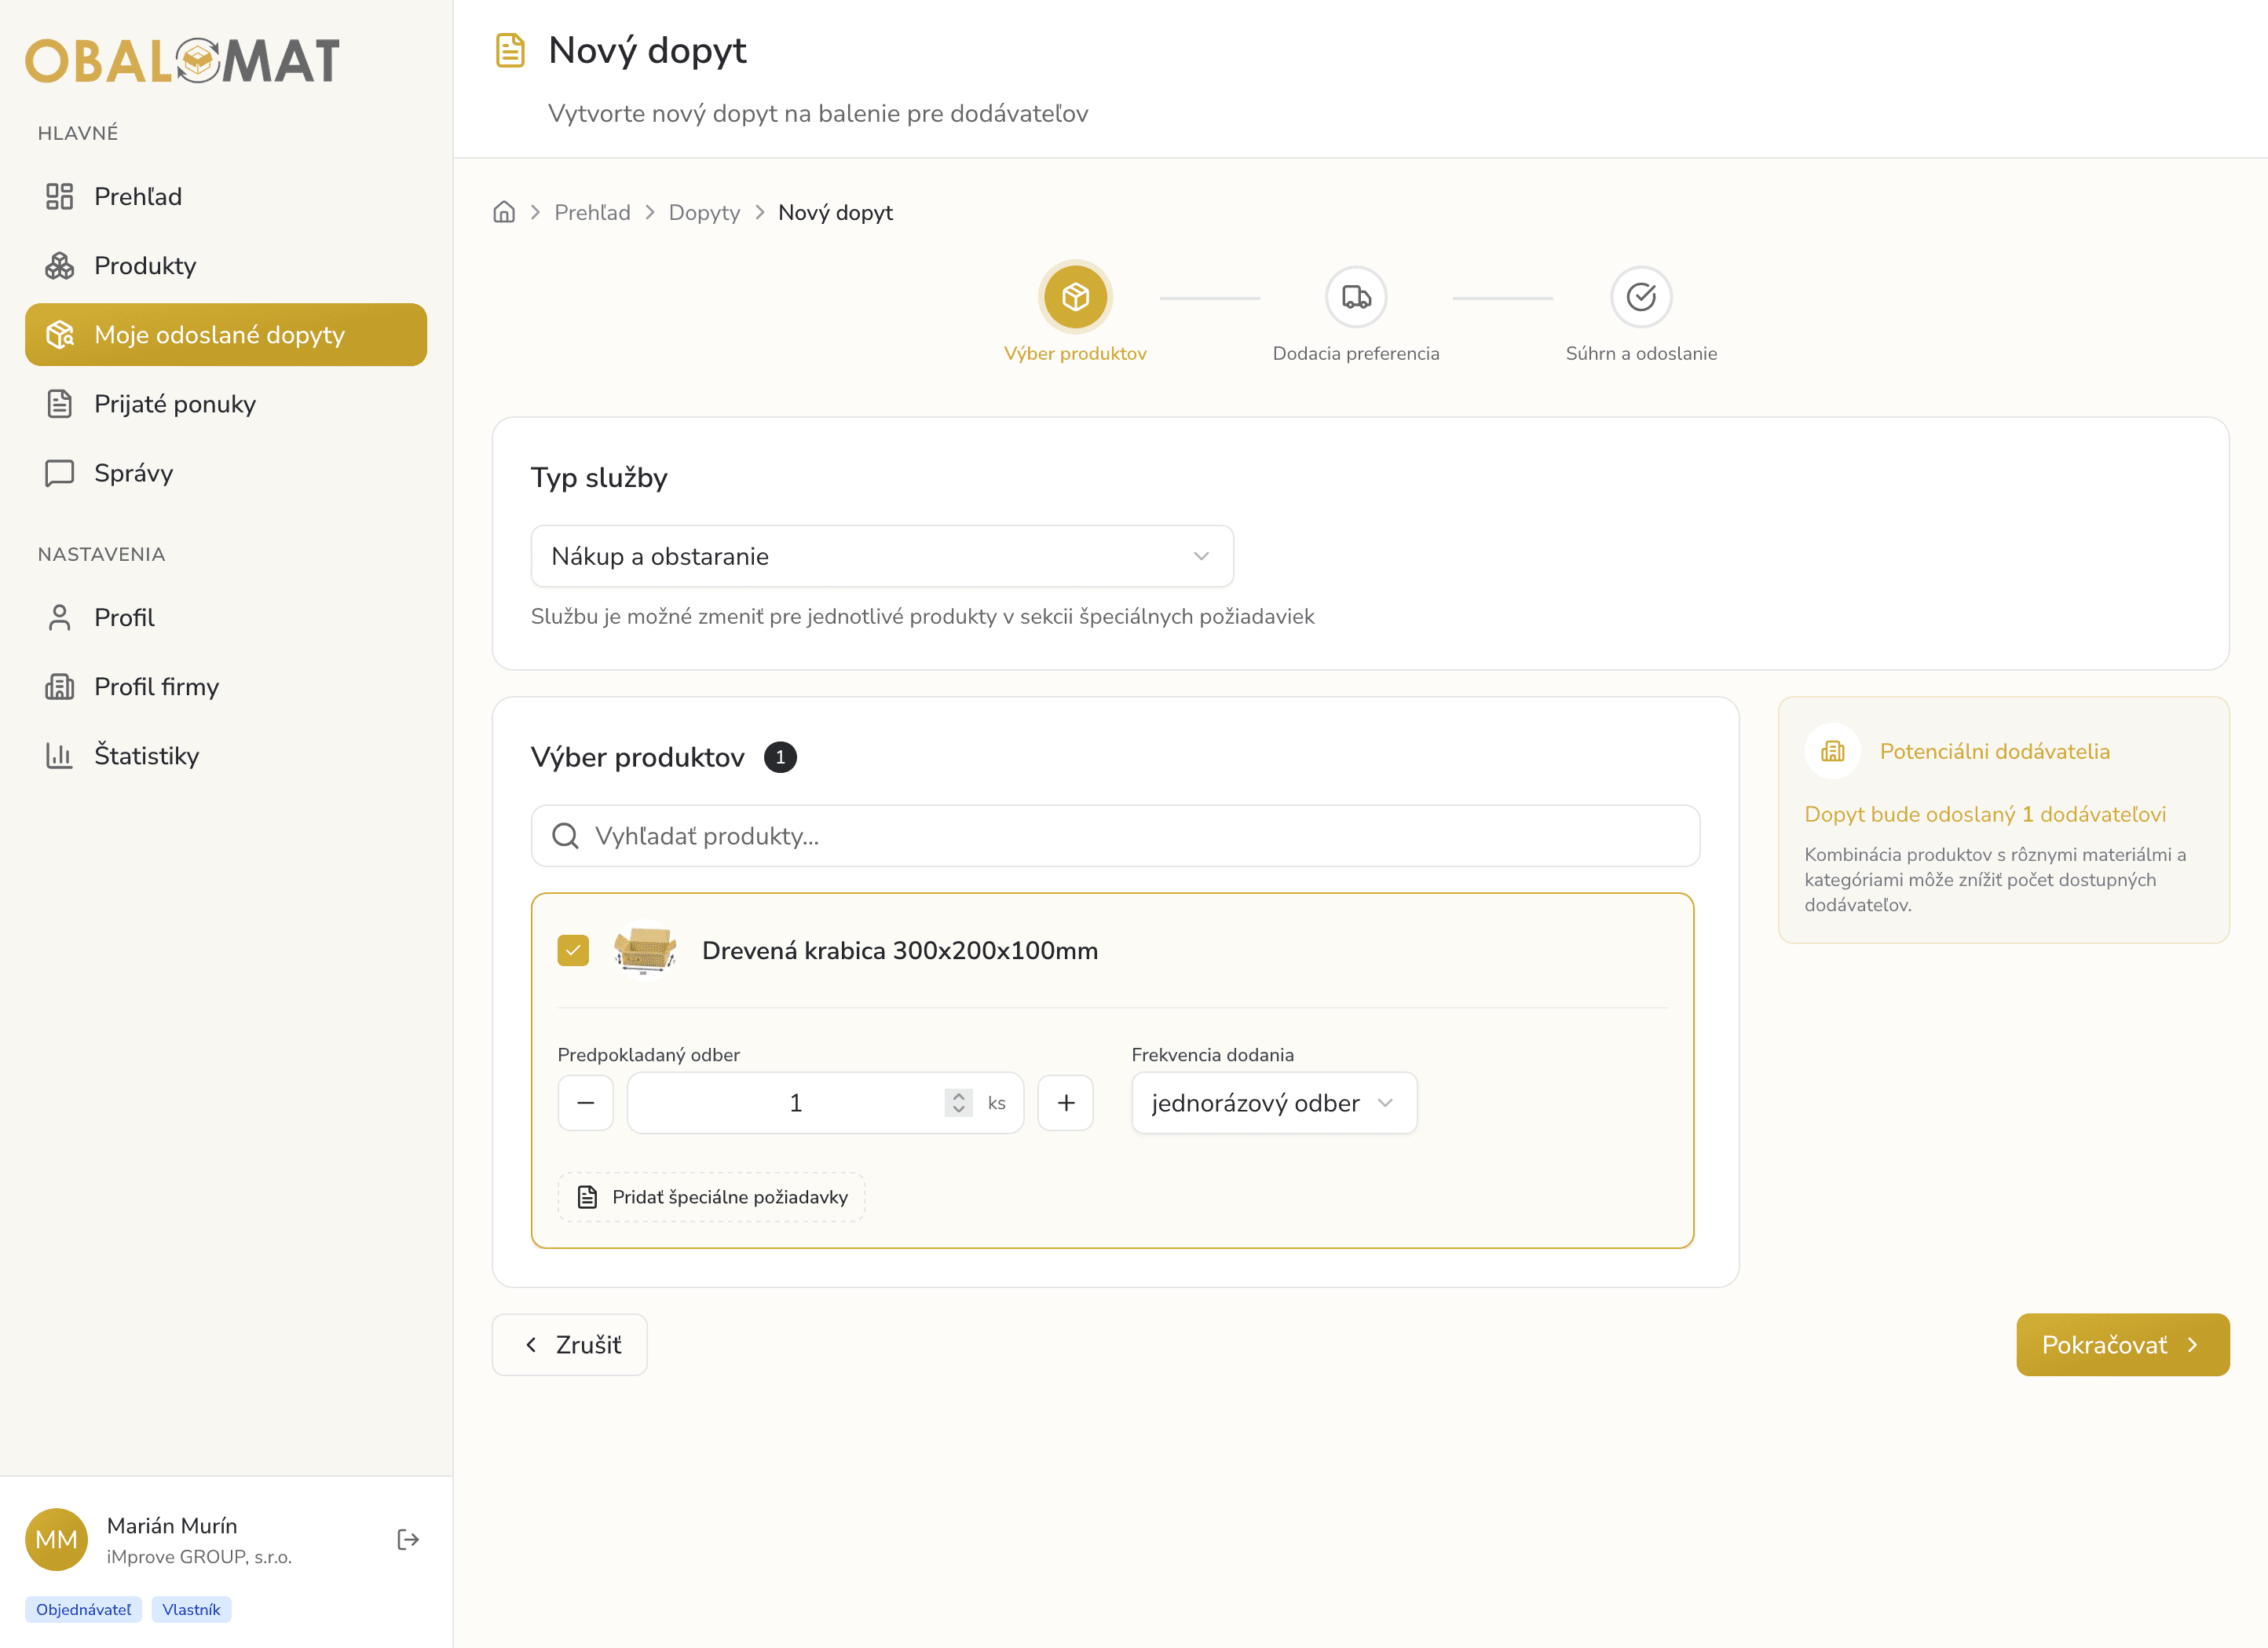Expand the Frekvencia dodania dropdown
This screenshot has width=2268, height=1648.
pyautogui.click(x=1273, y=1103)
